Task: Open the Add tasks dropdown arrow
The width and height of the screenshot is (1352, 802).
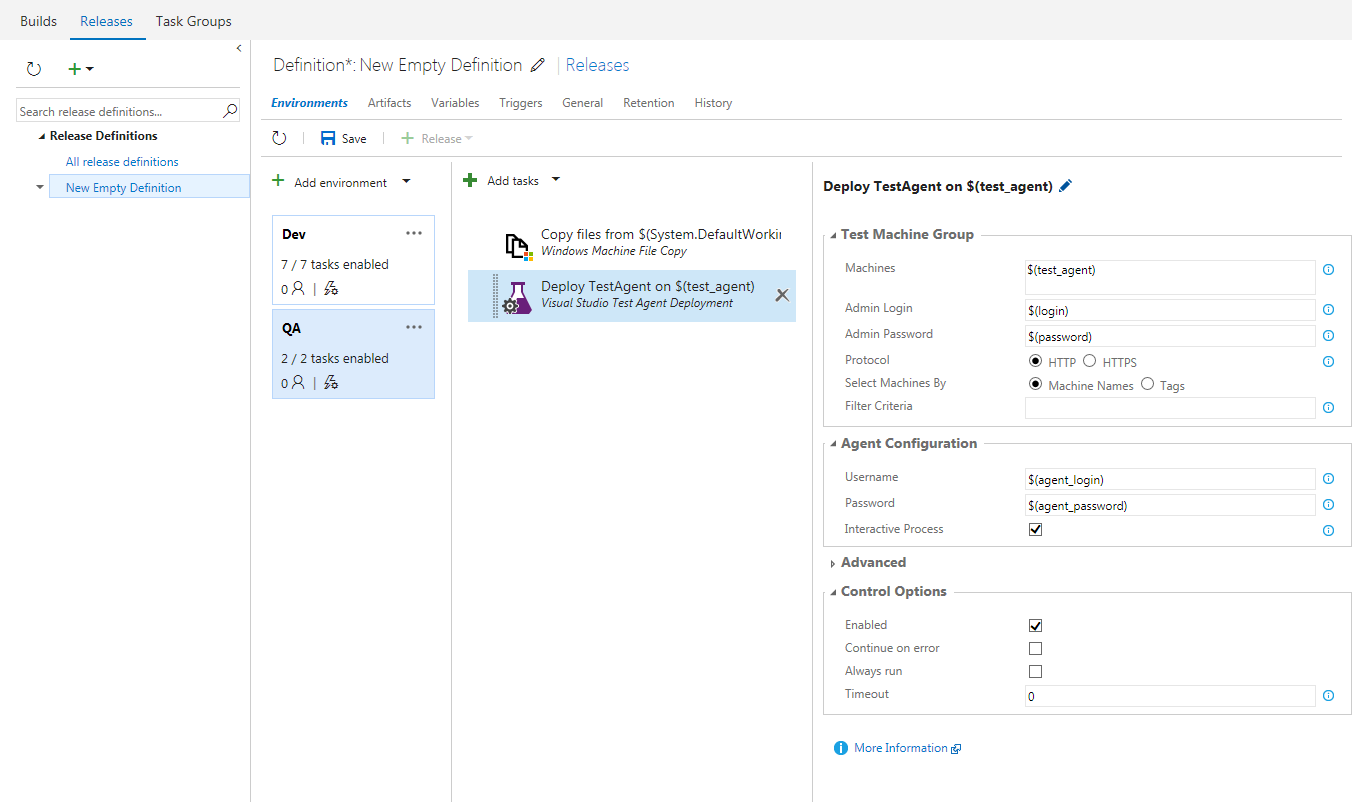Action: click(x=556, y=180)
